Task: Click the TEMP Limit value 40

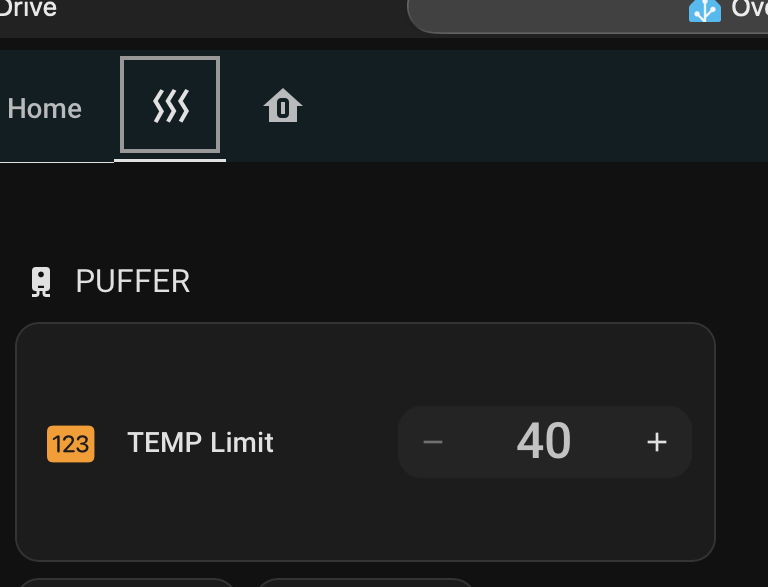Action: pyautogui.click(x=544, y=441)
